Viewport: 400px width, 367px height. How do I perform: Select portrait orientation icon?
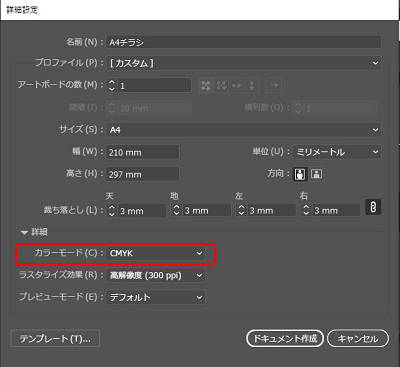click(300, 174)
